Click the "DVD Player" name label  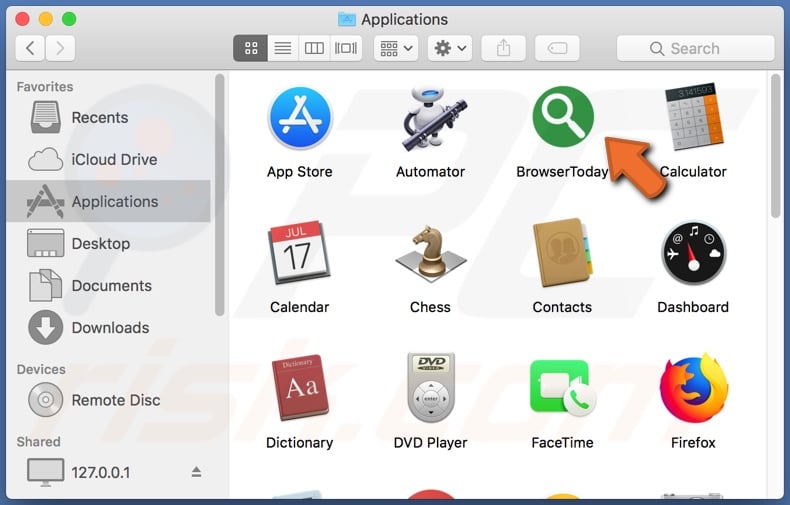[x=430, y=443]
